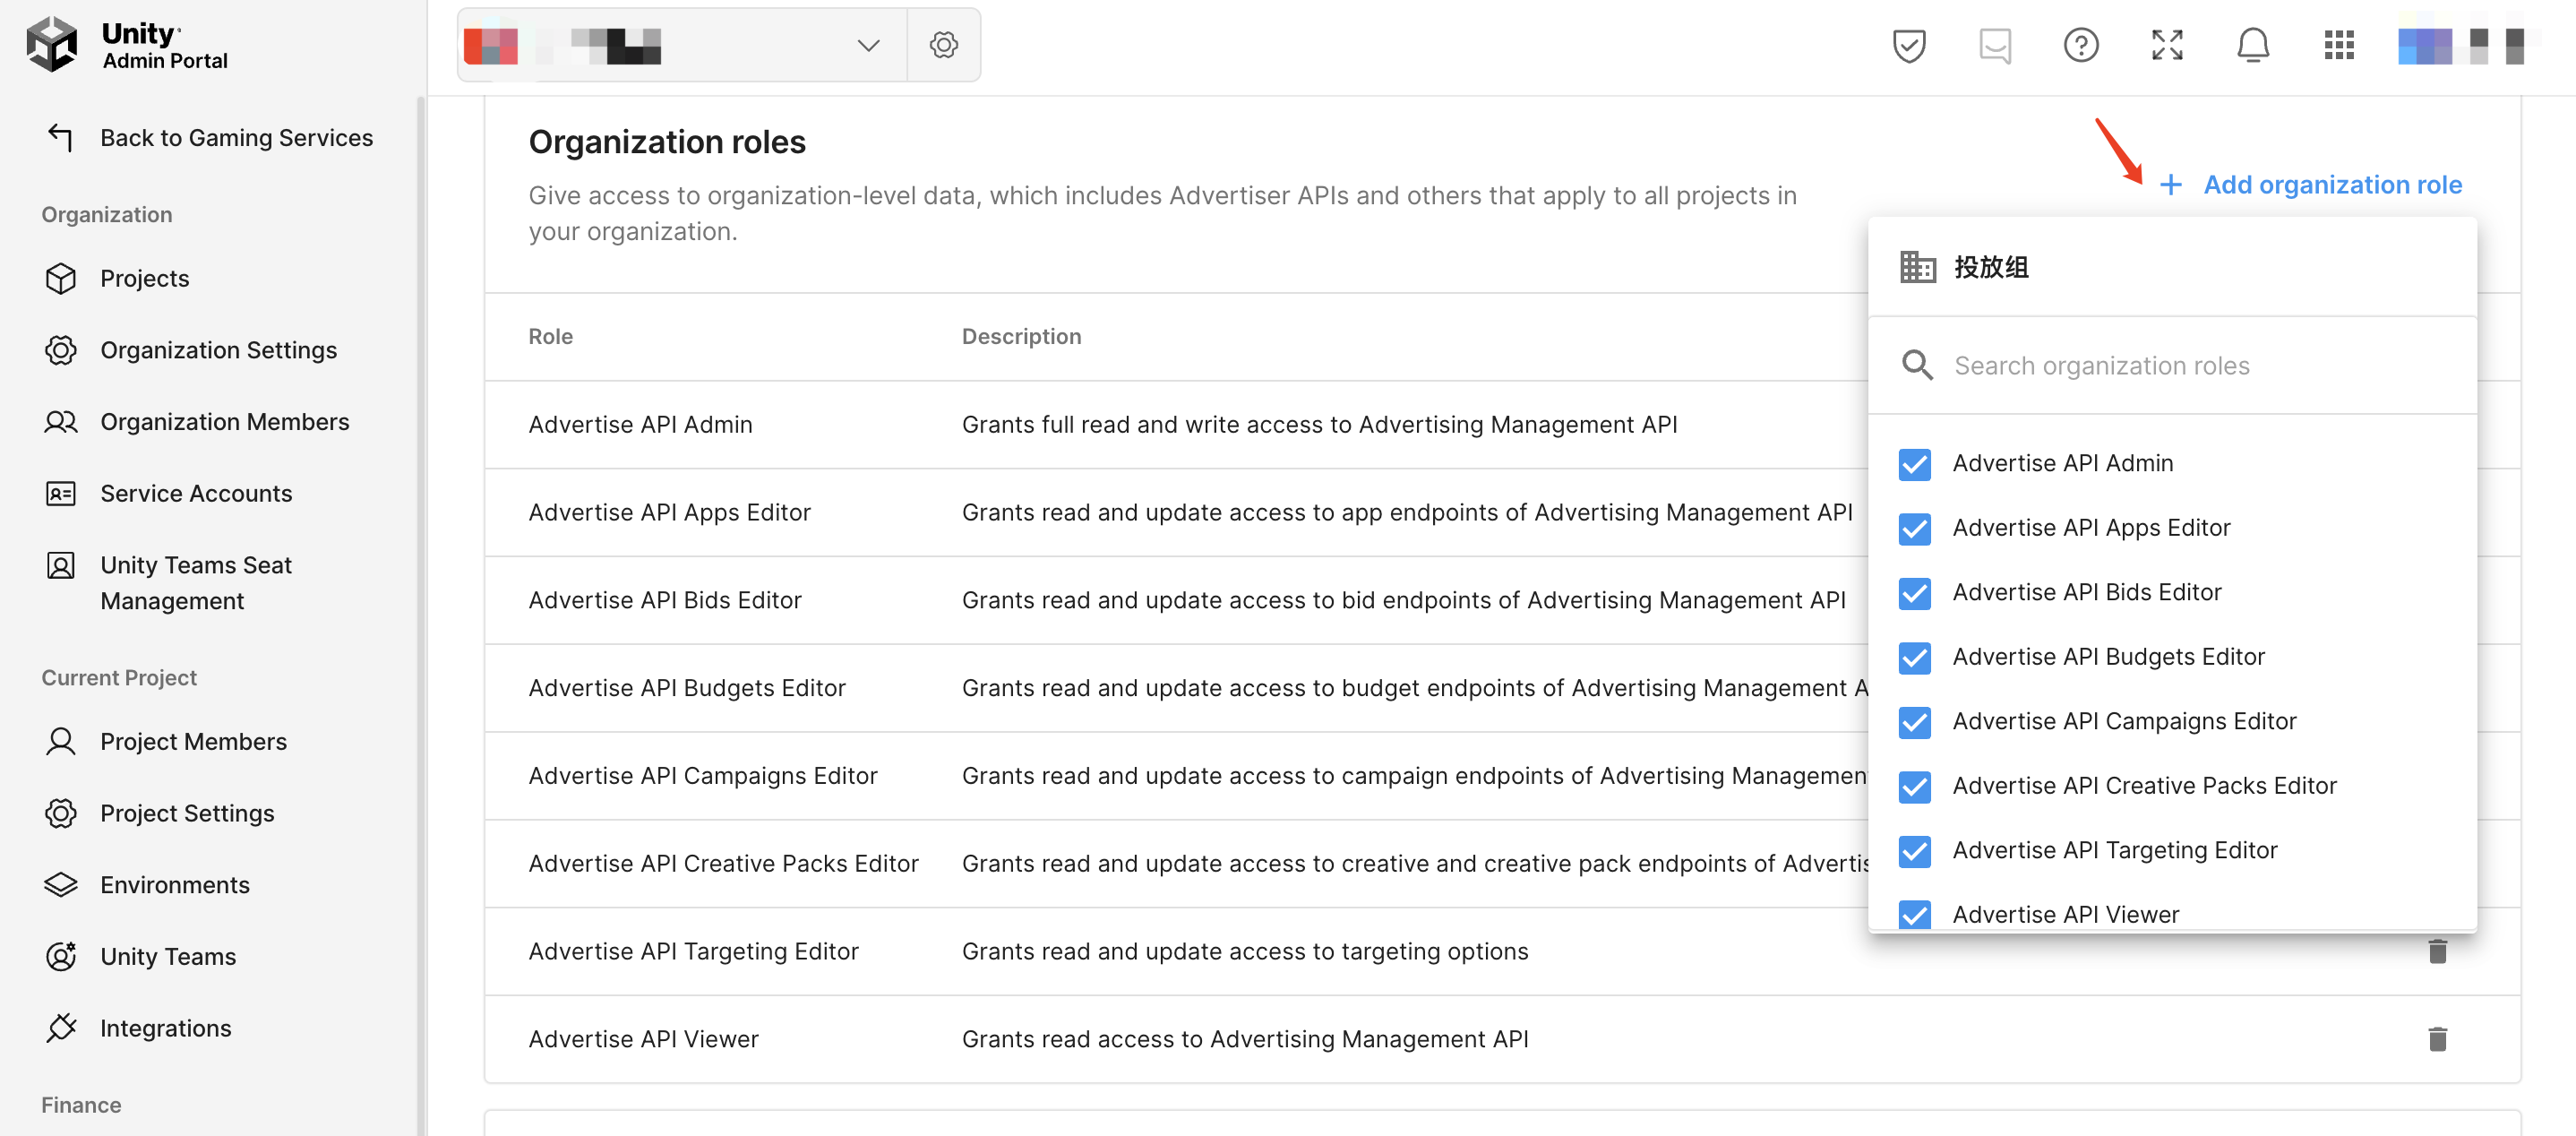Uncheck Advertise API Viewer checkbox

click(1915, 914)
